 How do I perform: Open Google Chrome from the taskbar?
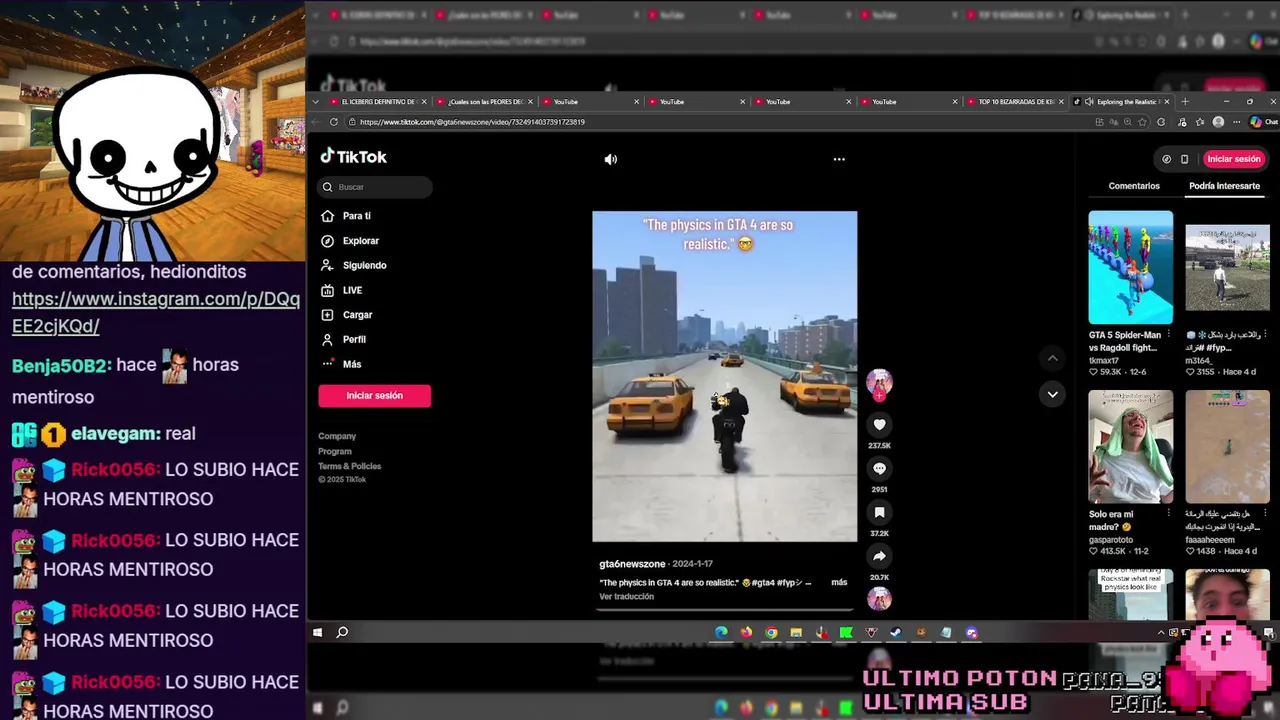coord(771,632)
